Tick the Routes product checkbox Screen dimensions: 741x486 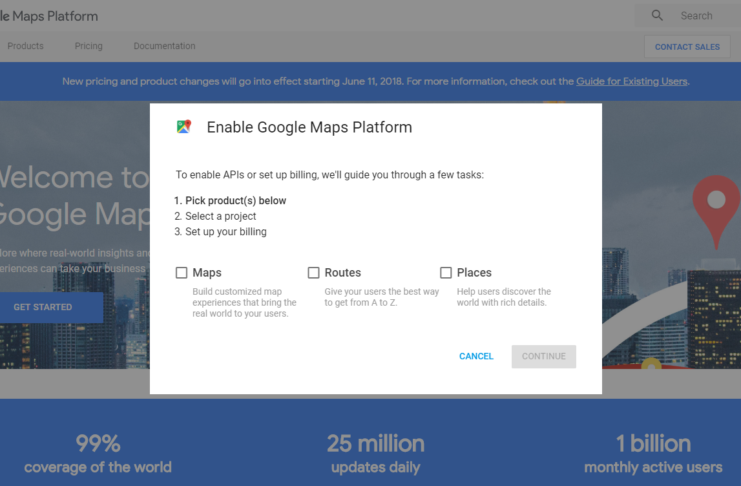click(x=313, y=273)
